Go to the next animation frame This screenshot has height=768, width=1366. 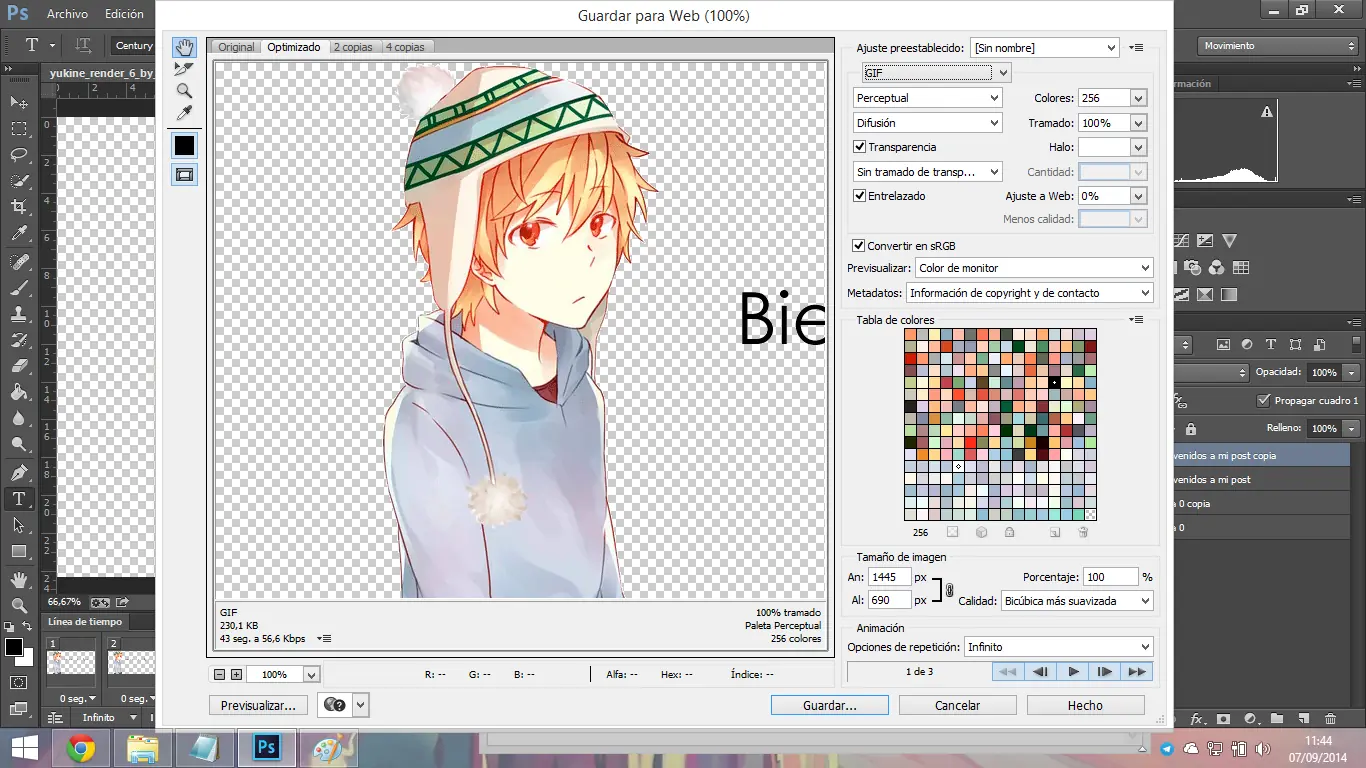click(1105, 672)
